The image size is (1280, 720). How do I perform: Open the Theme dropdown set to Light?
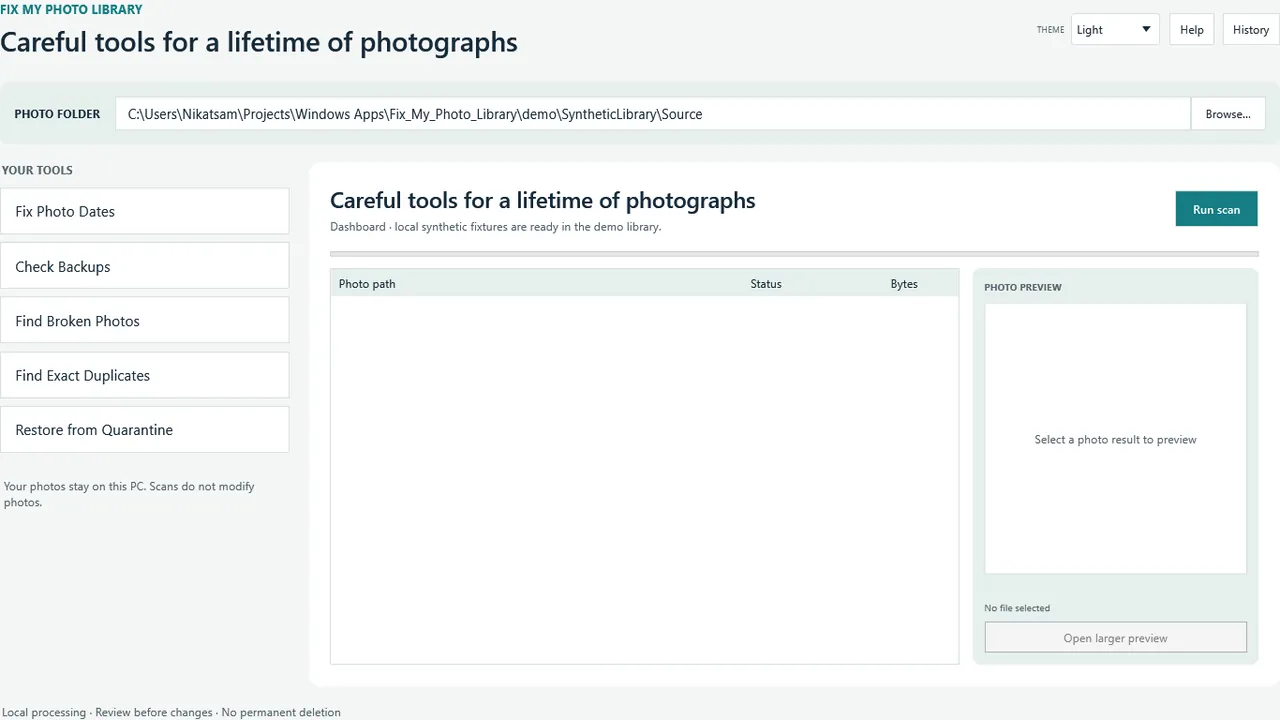[1115, 29]
